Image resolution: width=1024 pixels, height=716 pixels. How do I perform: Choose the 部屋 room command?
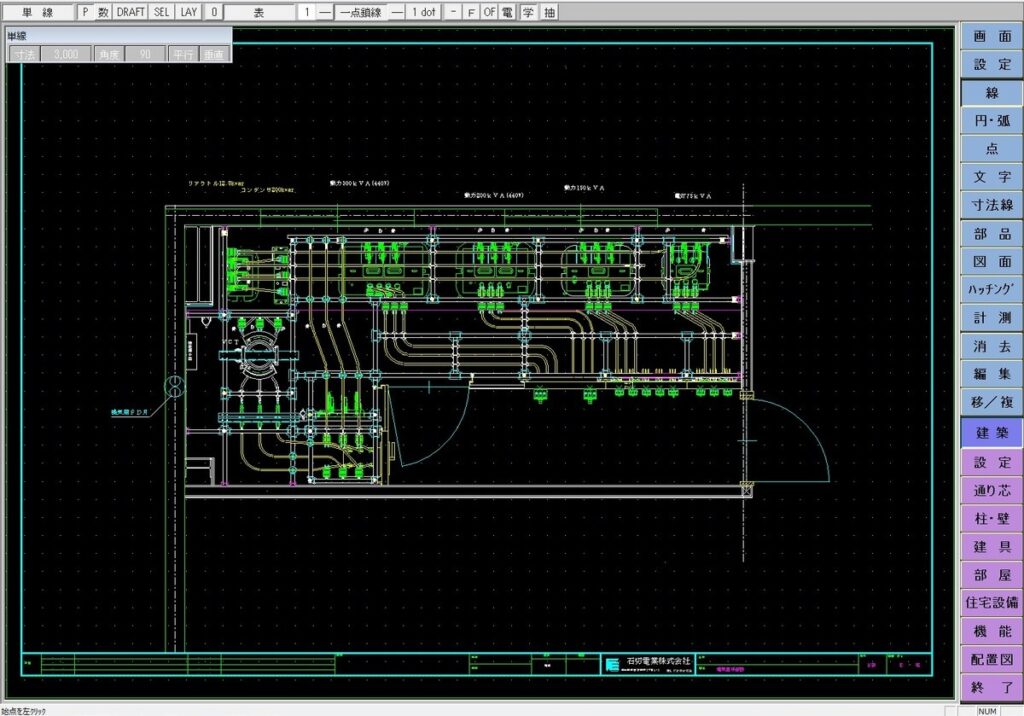(991, 575)
